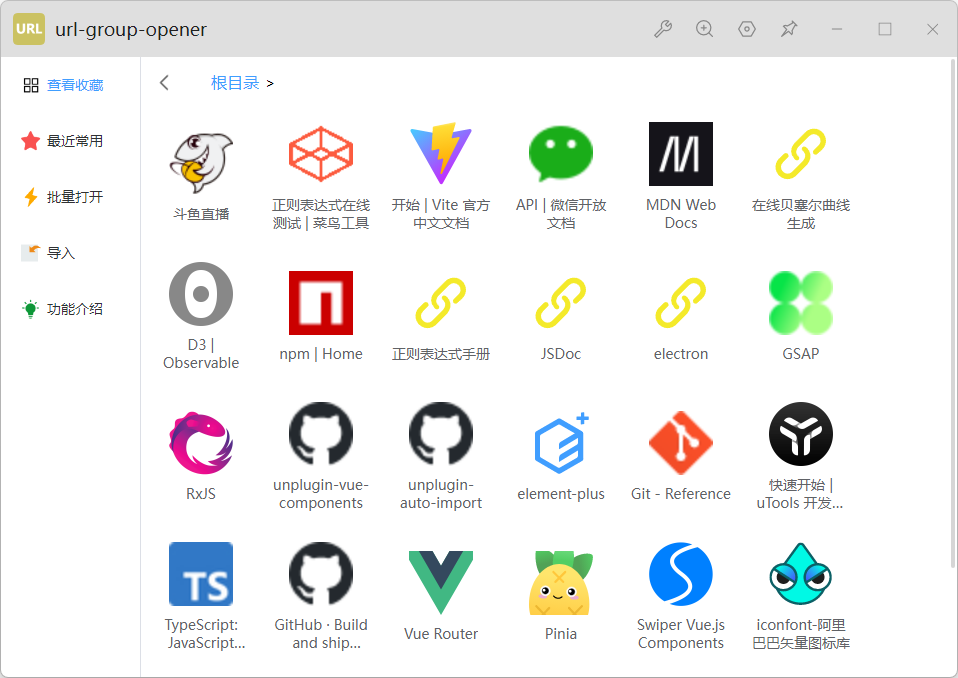Screen dimensions: 958x678
Task: Open the element-plus bookmark icon
Action: [561, 443]
